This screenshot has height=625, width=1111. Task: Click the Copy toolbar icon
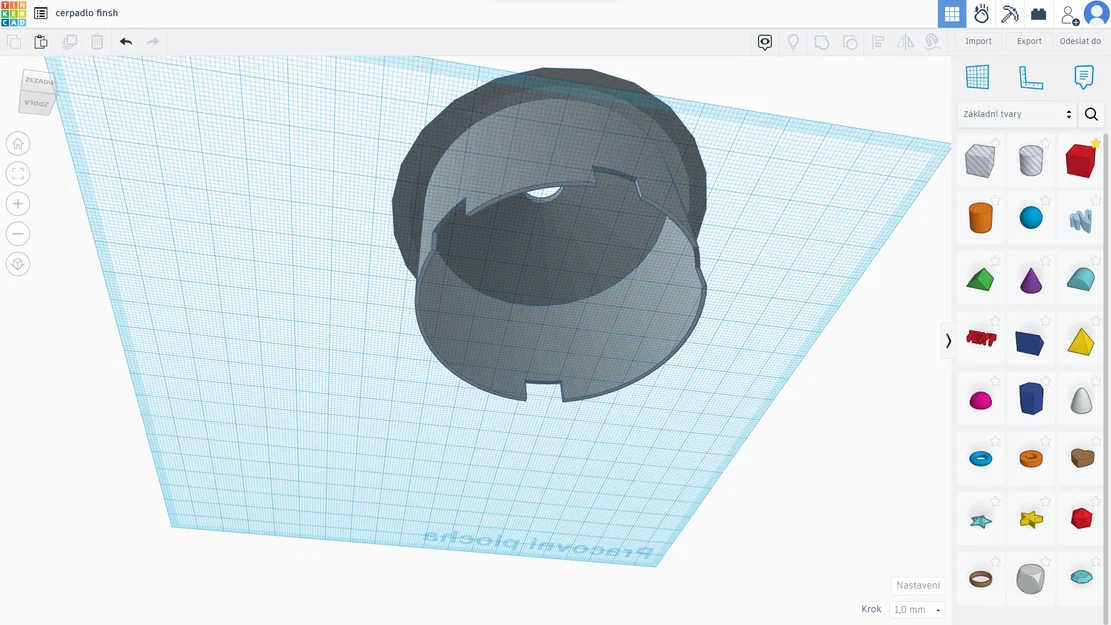tap(13, 42)
